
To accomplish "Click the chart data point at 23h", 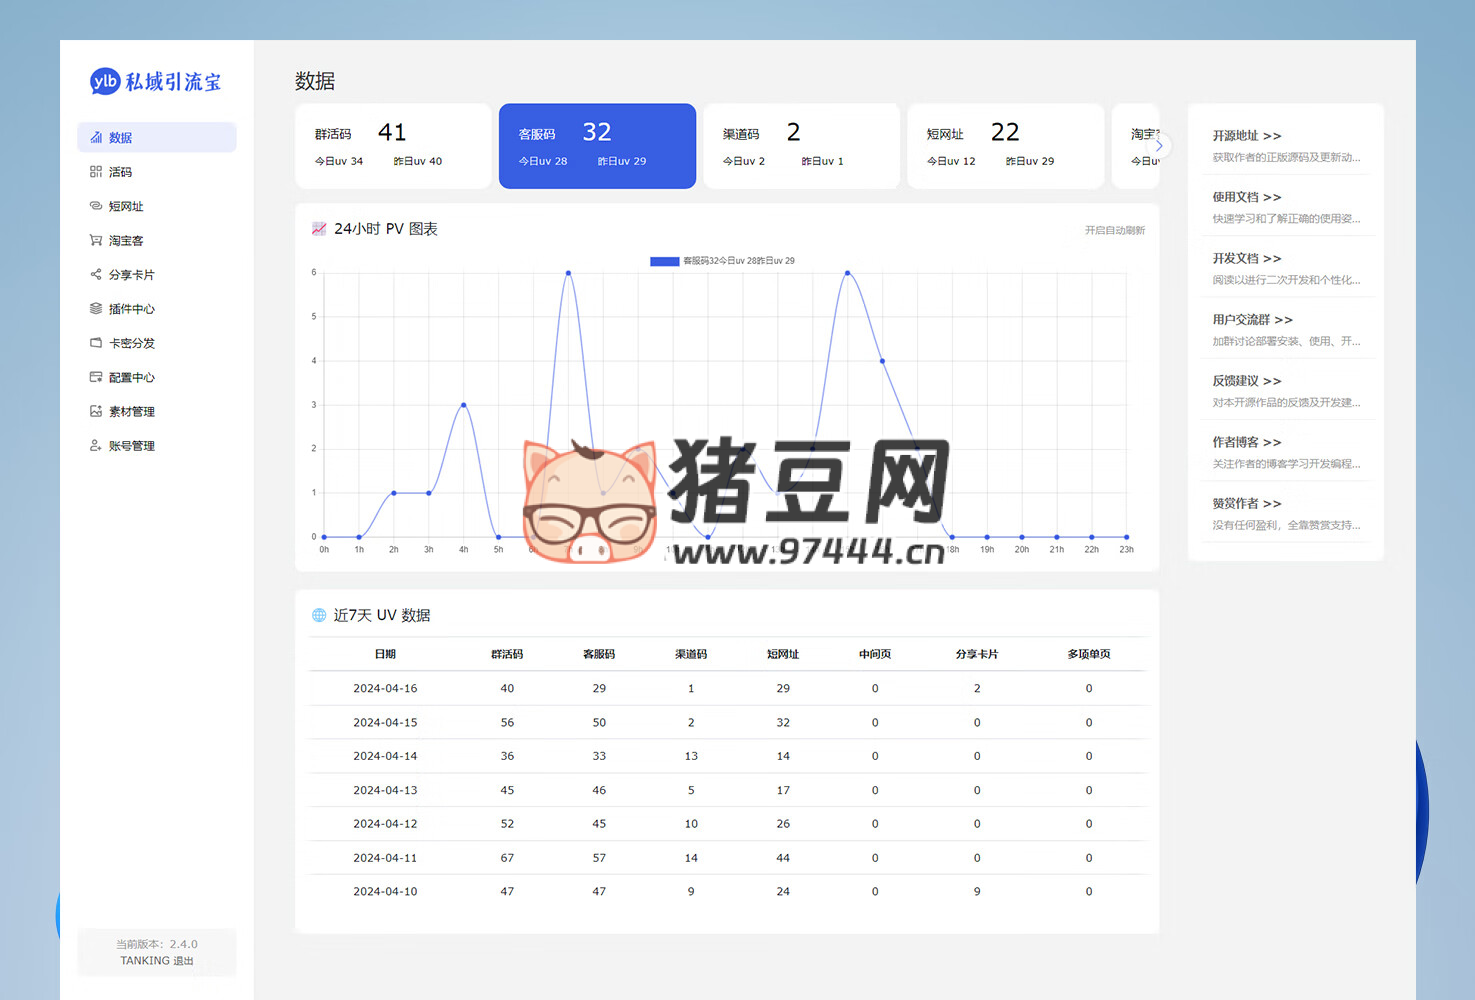I will click(1127, 537).
